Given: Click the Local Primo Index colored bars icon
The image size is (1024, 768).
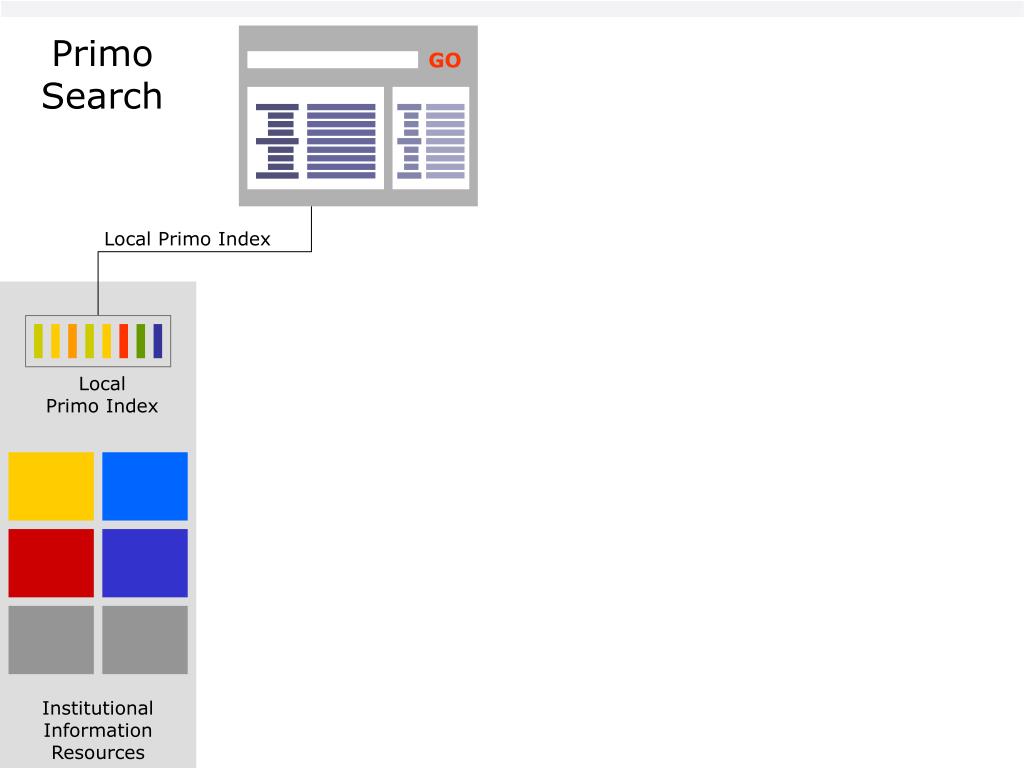Looking at the screenshot, I should click(98, 341).
